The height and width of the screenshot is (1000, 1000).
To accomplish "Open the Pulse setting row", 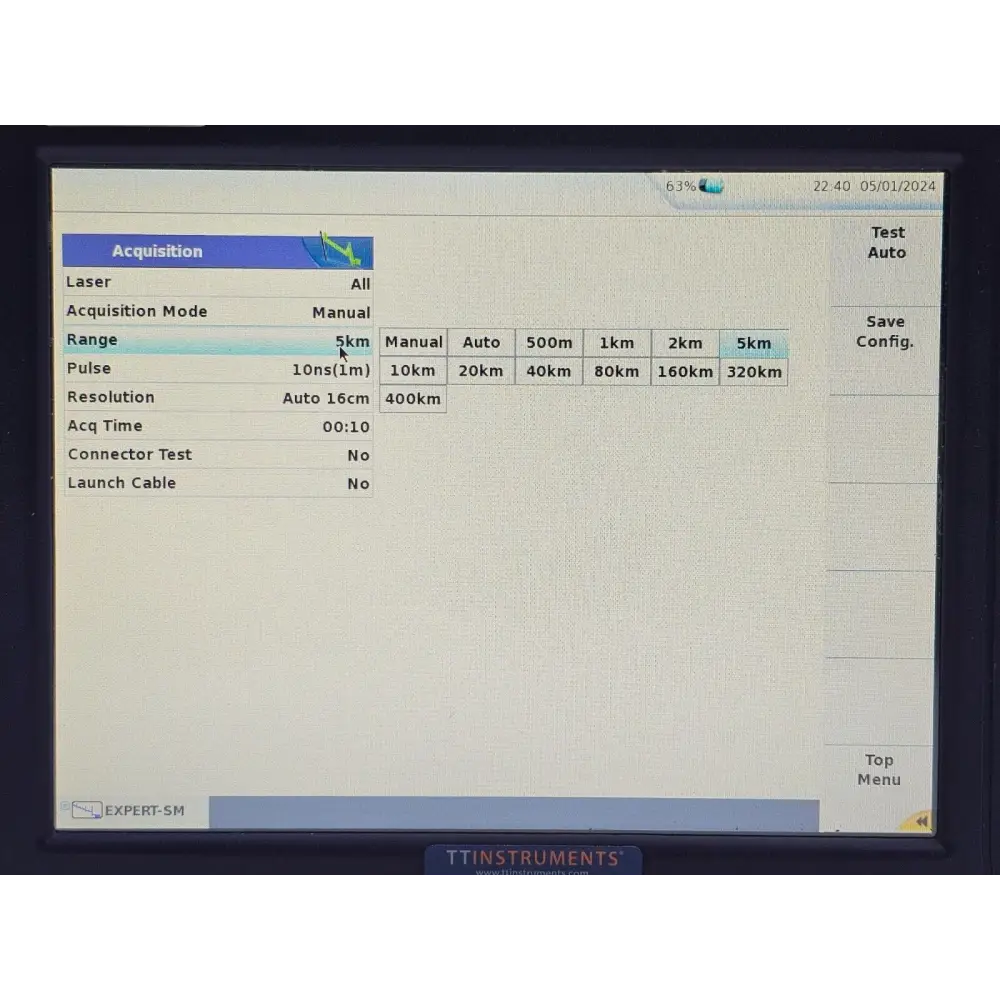I will click(218, 369).
